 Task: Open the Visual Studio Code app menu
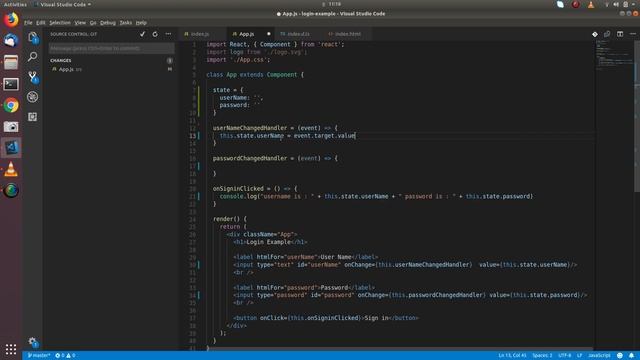[63, 4]
